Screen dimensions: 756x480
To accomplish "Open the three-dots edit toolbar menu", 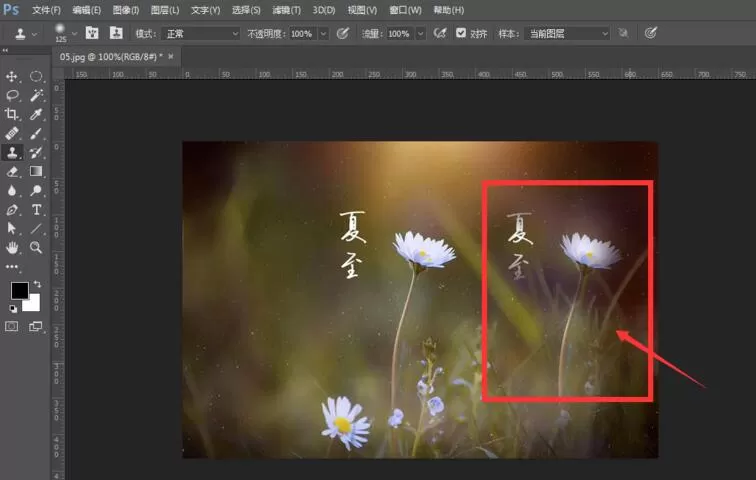I will [12, 267].
